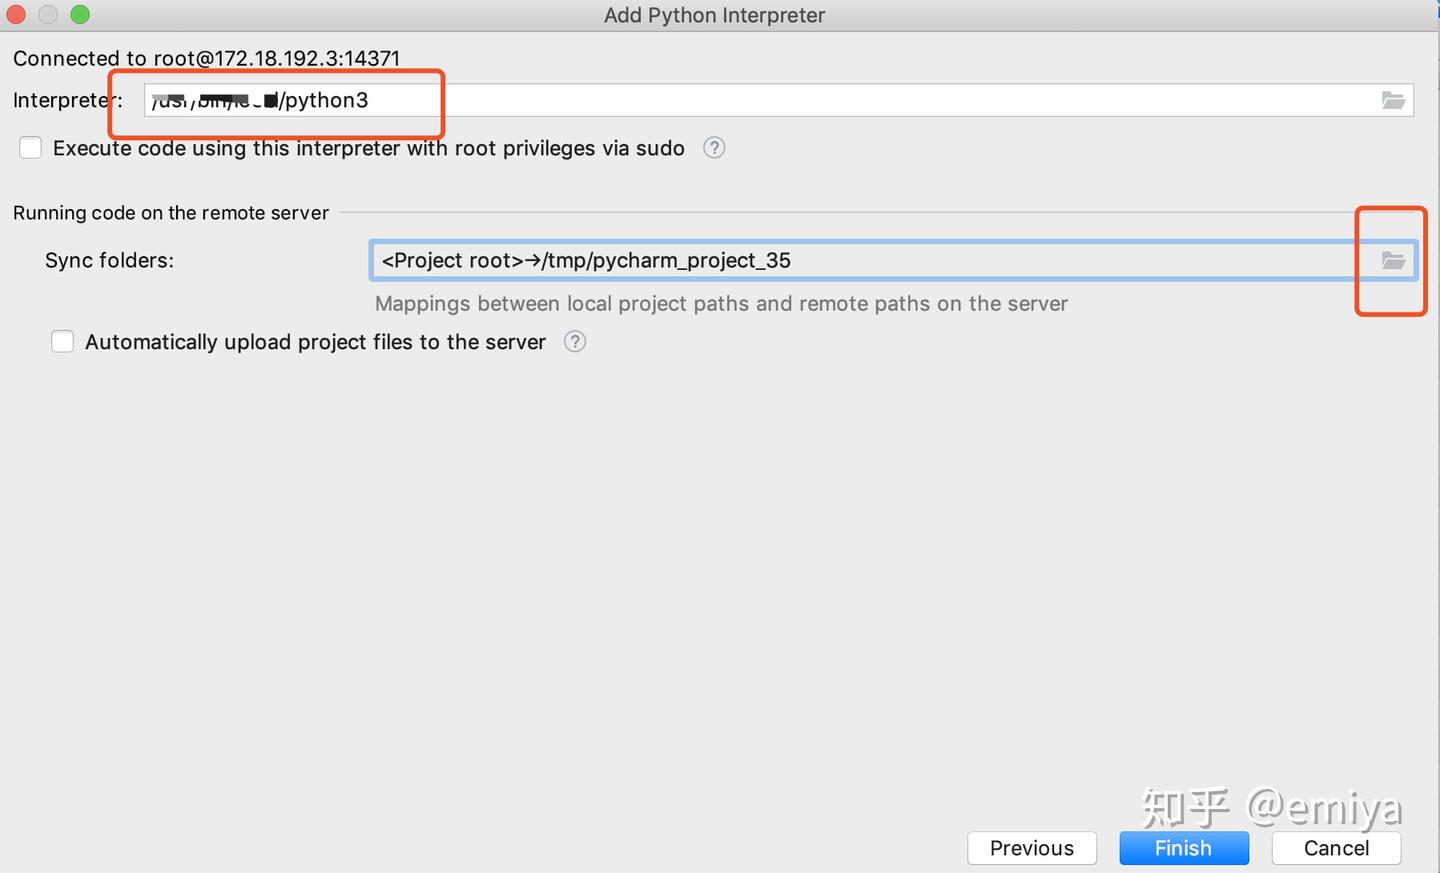Focus the Sync folders mapping field
1440x873 pixels.
coord(860,260)
